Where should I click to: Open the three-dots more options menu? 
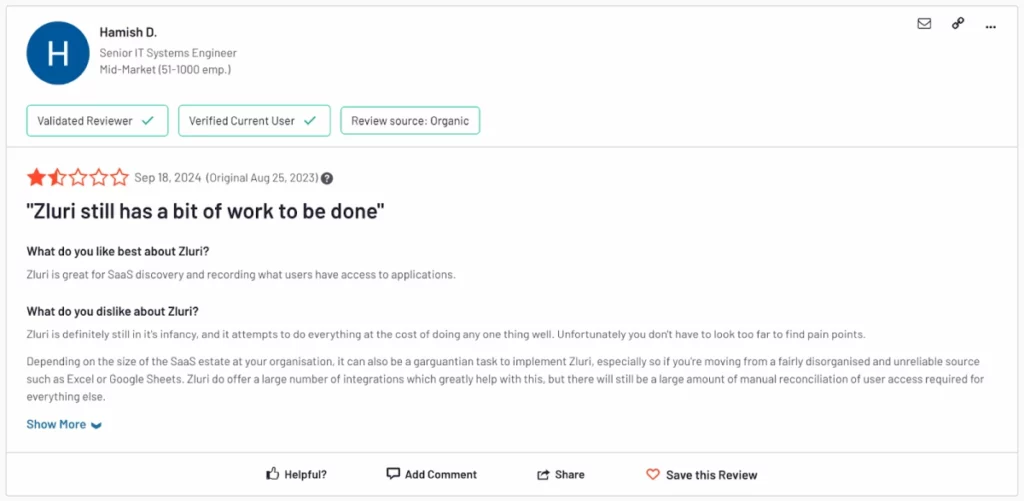(x=991, y=27)
